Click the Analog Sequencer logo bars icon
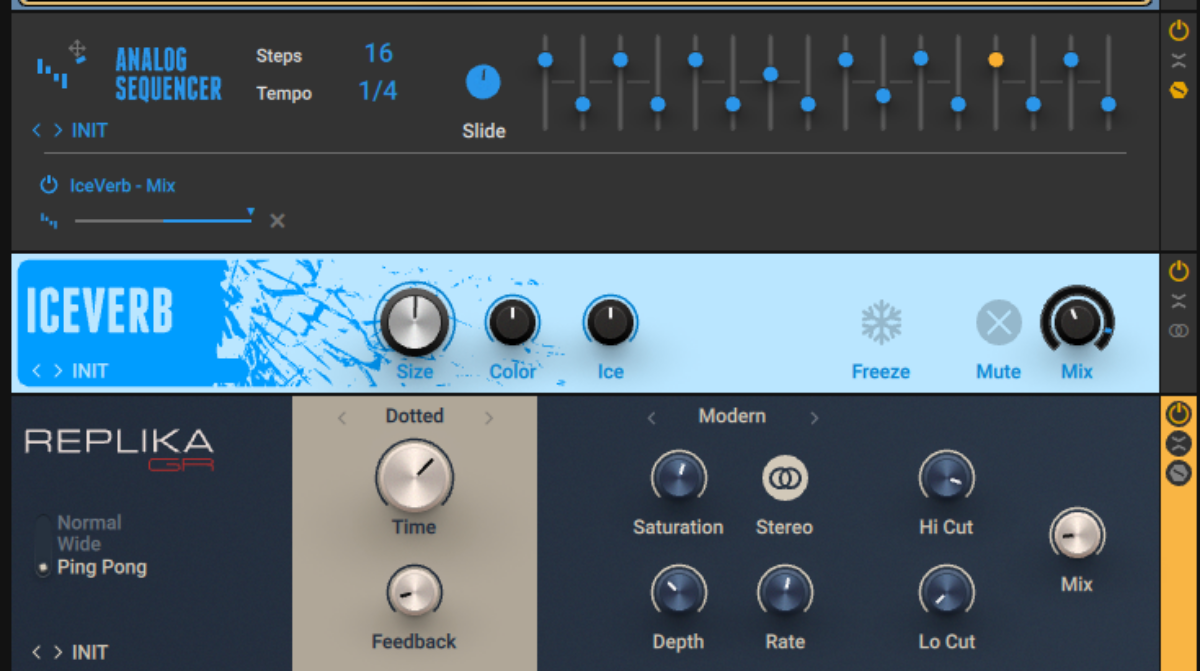This screenshot has width=1200, height=671. tap(51, 72)
